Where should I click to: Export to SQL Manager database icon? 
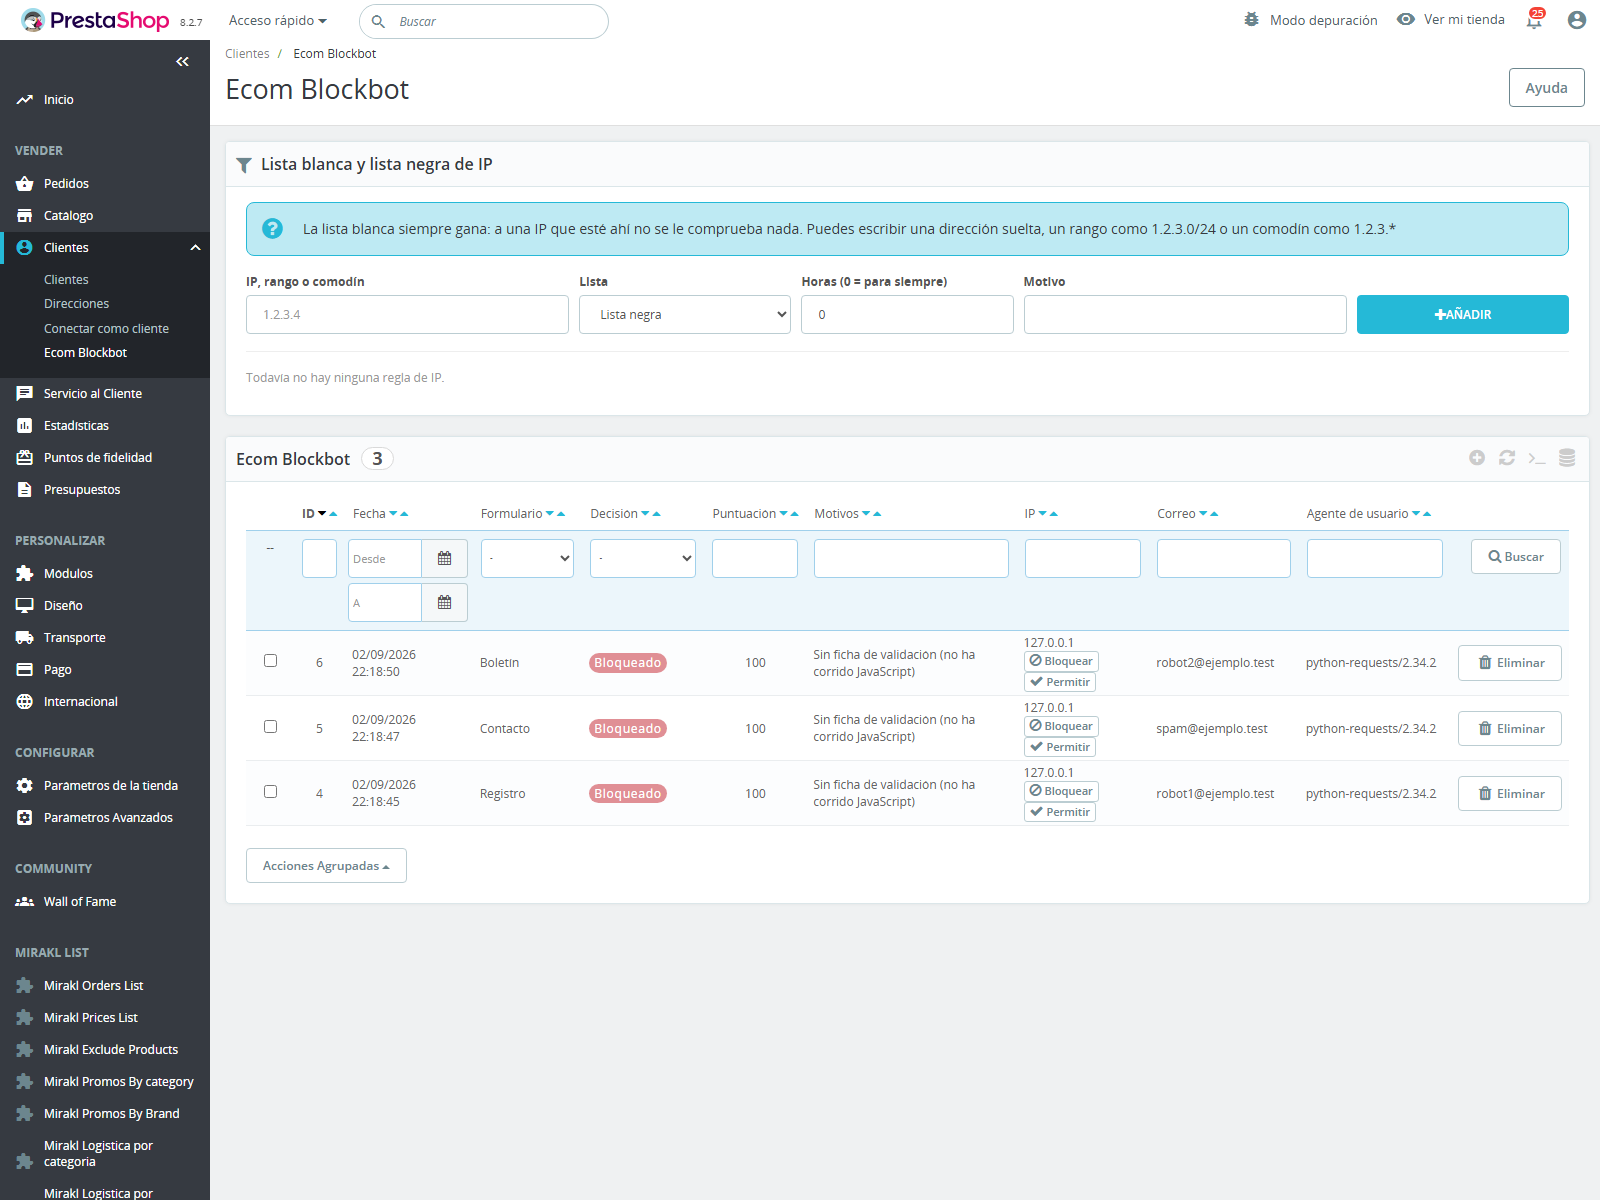tap(1567, 458)
